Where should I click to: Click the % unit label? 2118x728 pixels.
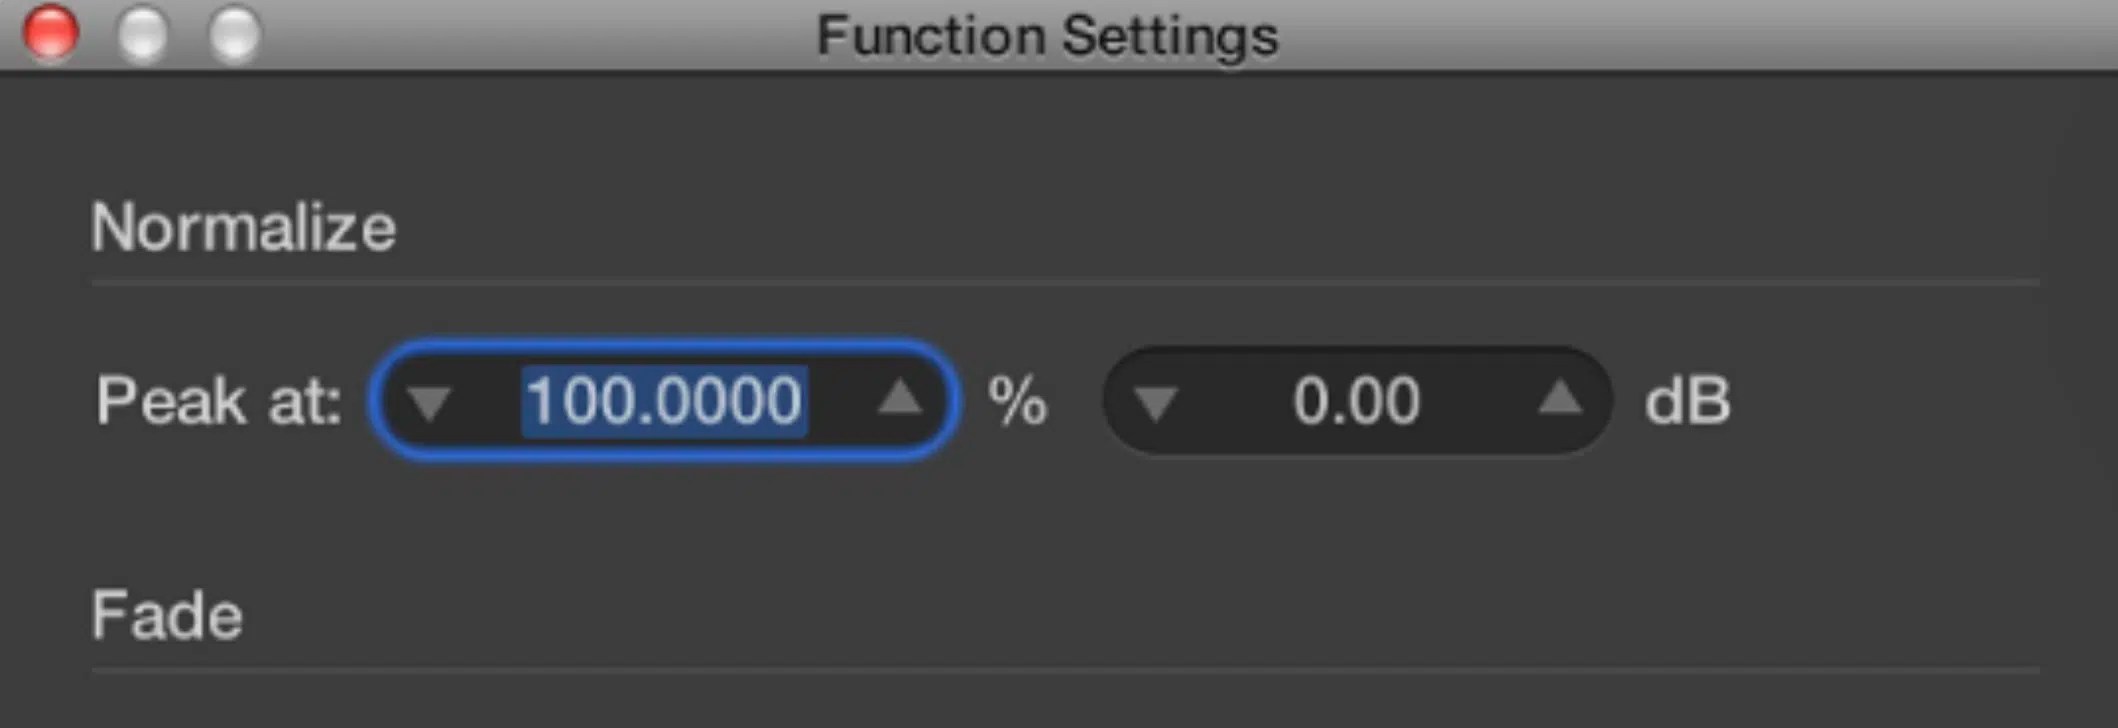click(1019, 400)
